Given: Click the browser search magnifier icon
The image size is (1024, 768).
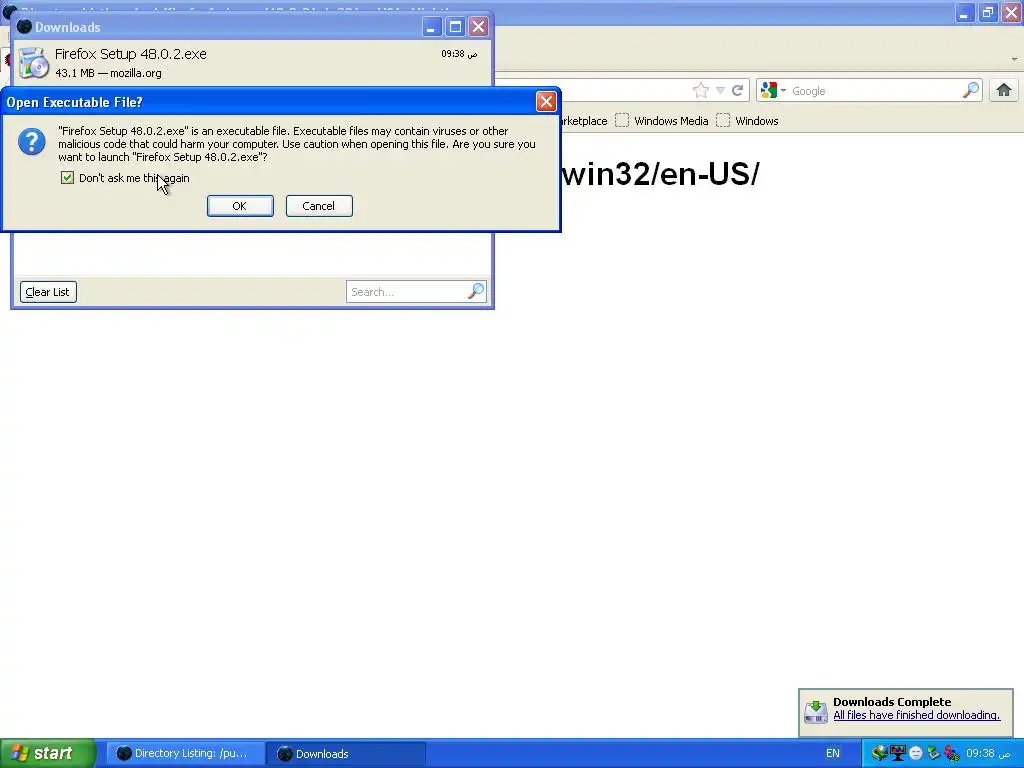Looking at the screenshot, I should 971,90.
